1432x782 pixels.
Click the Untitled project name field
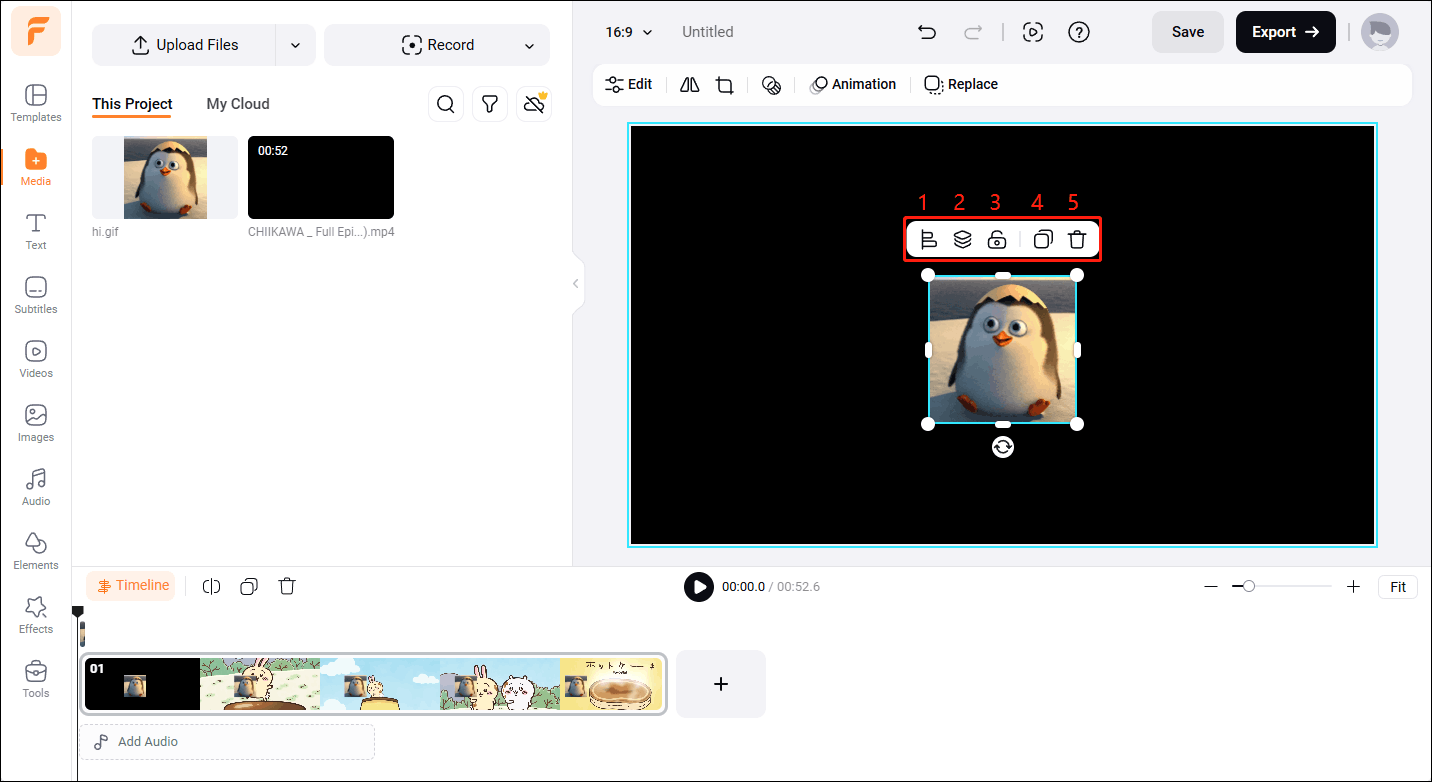pos(708,32)
